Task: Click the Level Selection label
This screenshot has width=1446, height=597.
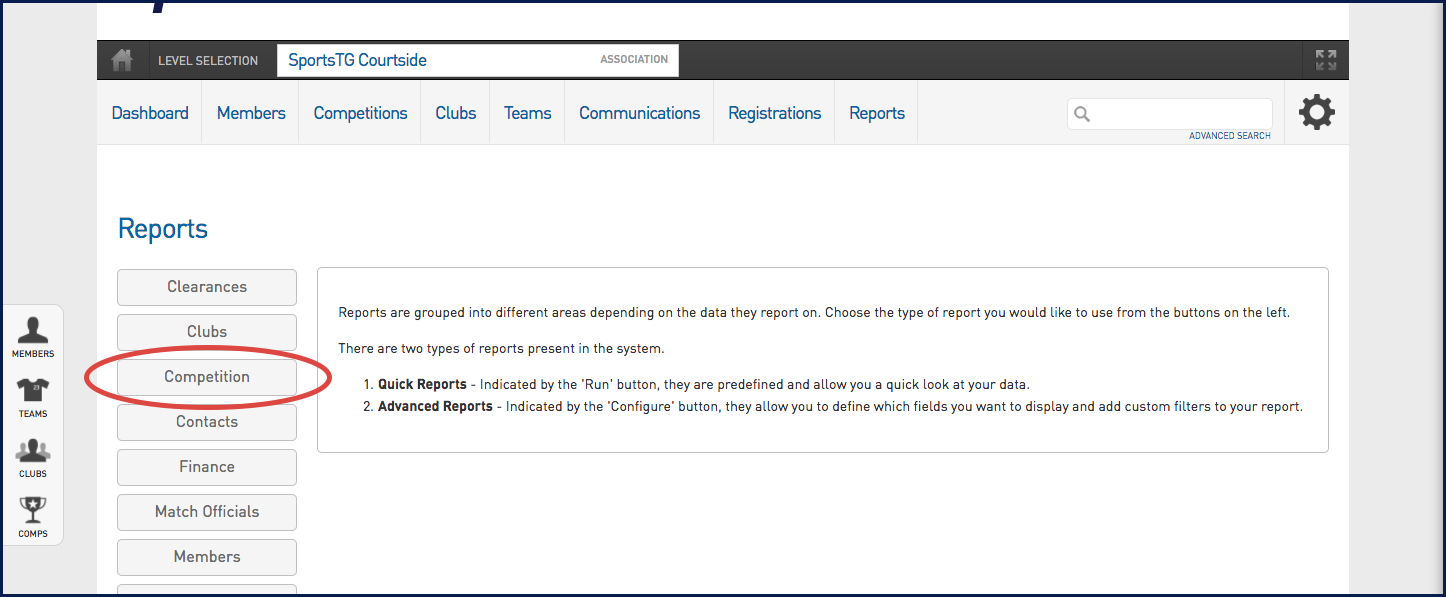Action: tap(208, 61)
